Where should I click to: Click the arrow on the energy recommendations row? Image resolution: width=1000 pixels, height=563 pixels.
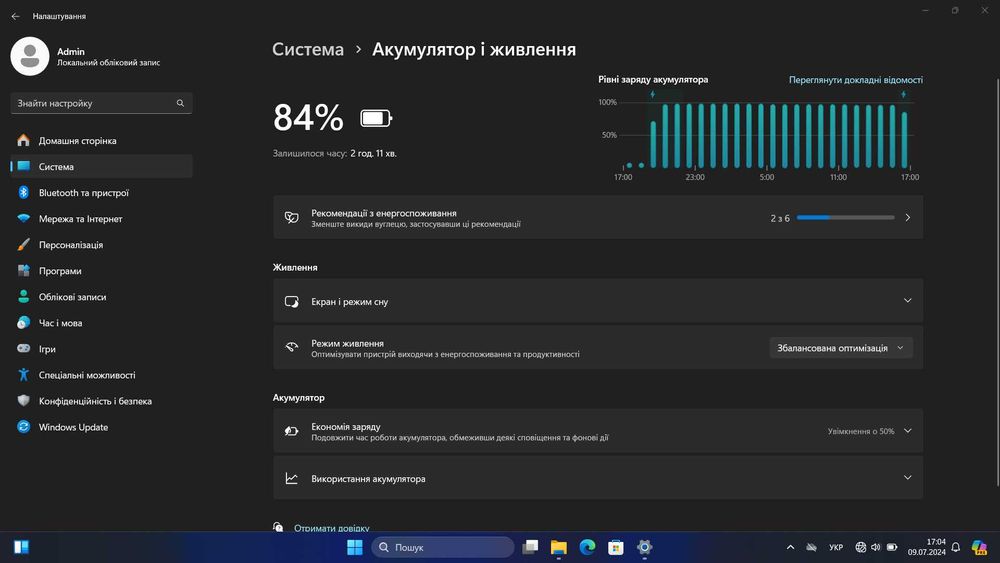(x=908, y=218)
